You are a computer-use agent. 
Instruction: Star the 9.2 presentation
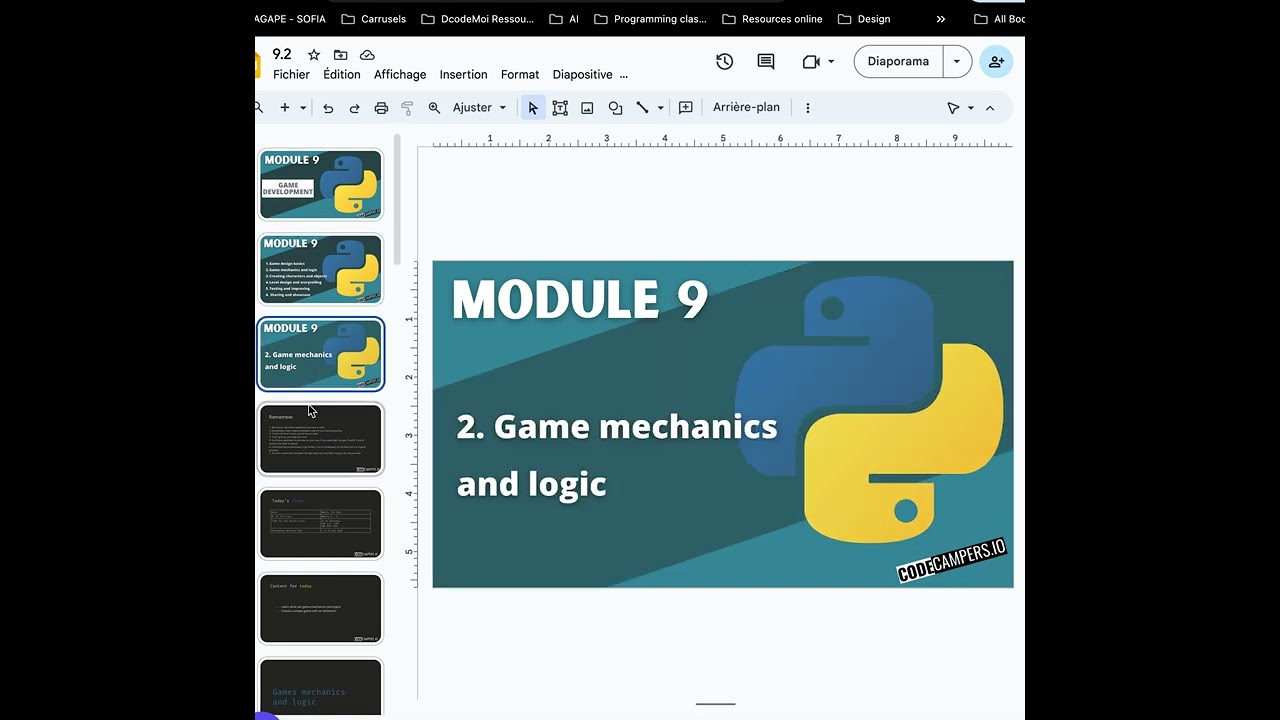coord(314,55)
